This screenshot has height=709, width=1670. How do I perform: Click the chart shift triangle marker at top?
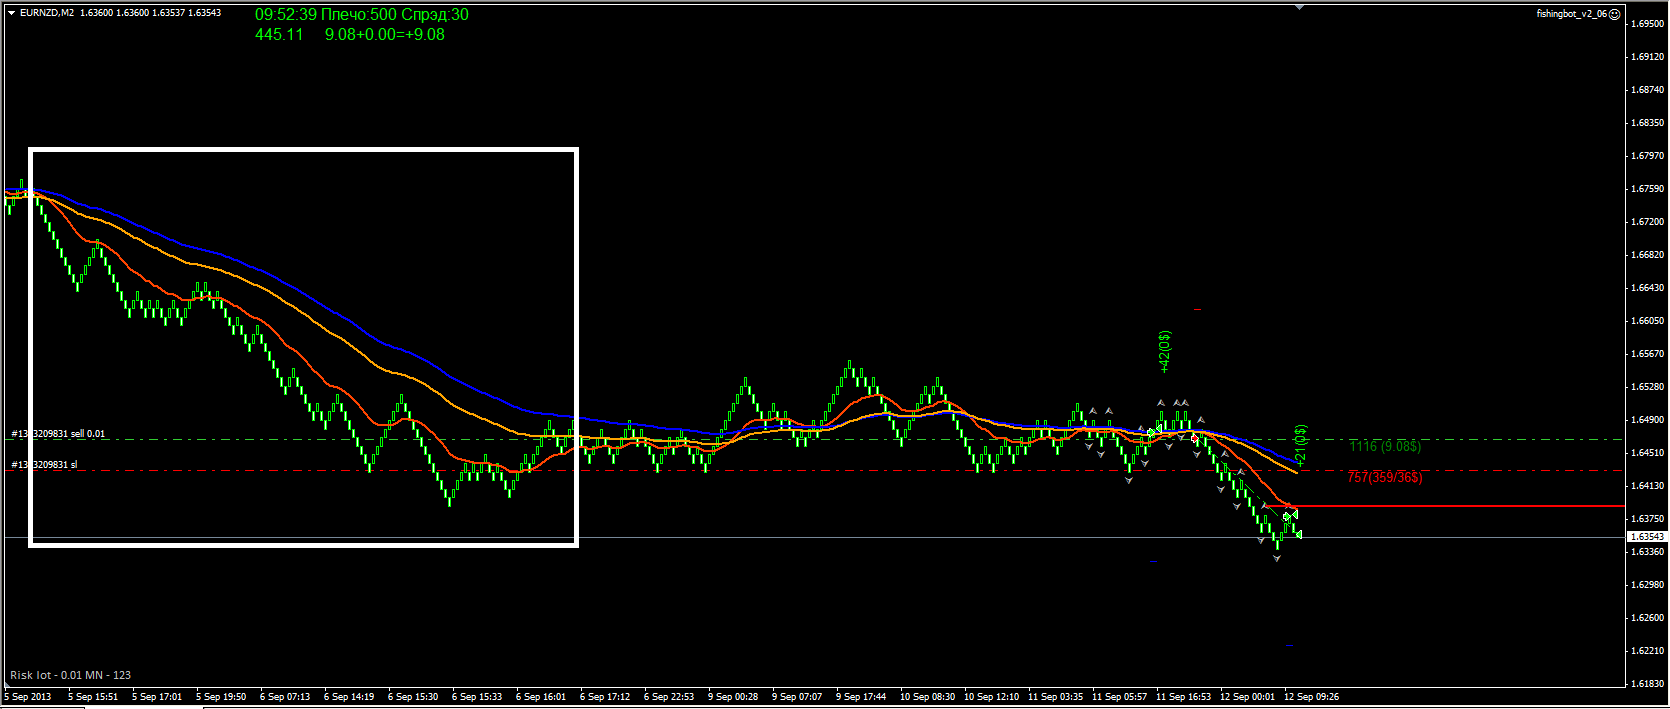pyautogui.click(x=1299, y=7)
